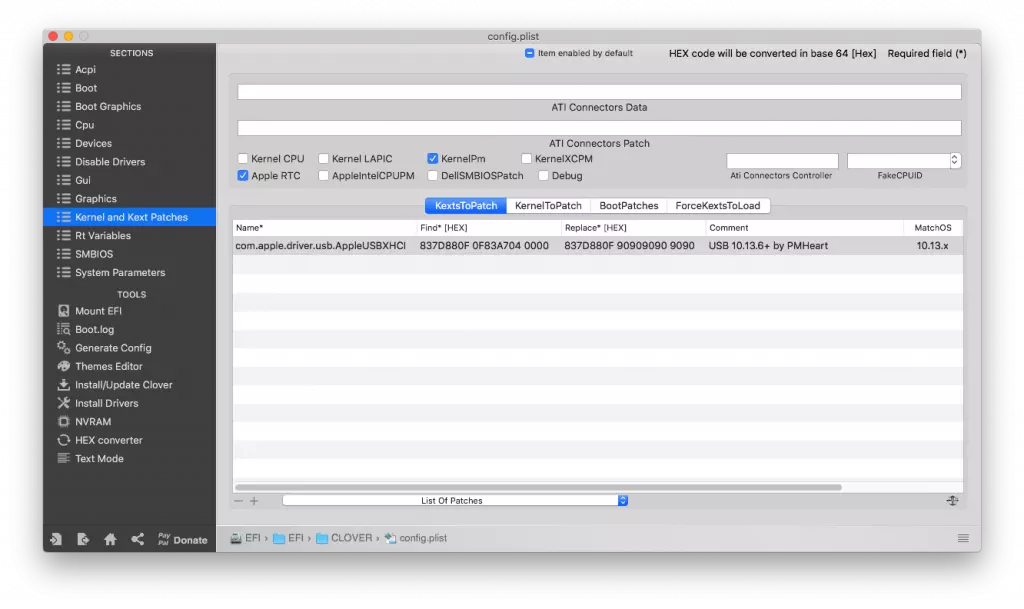Click the share icon in bottom bar
Viewport: 1024px width, 609px height.
click(137, 539)
